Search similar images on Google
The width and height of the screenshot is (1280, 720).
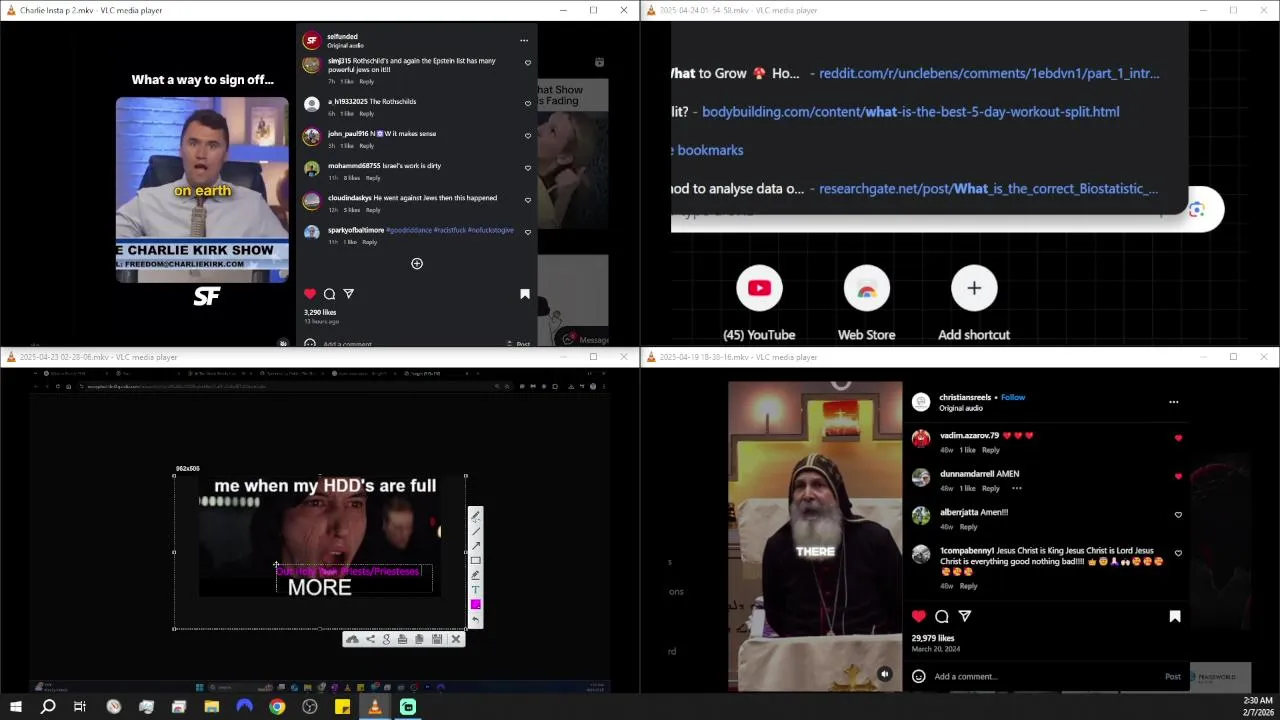tap(386, 639)
